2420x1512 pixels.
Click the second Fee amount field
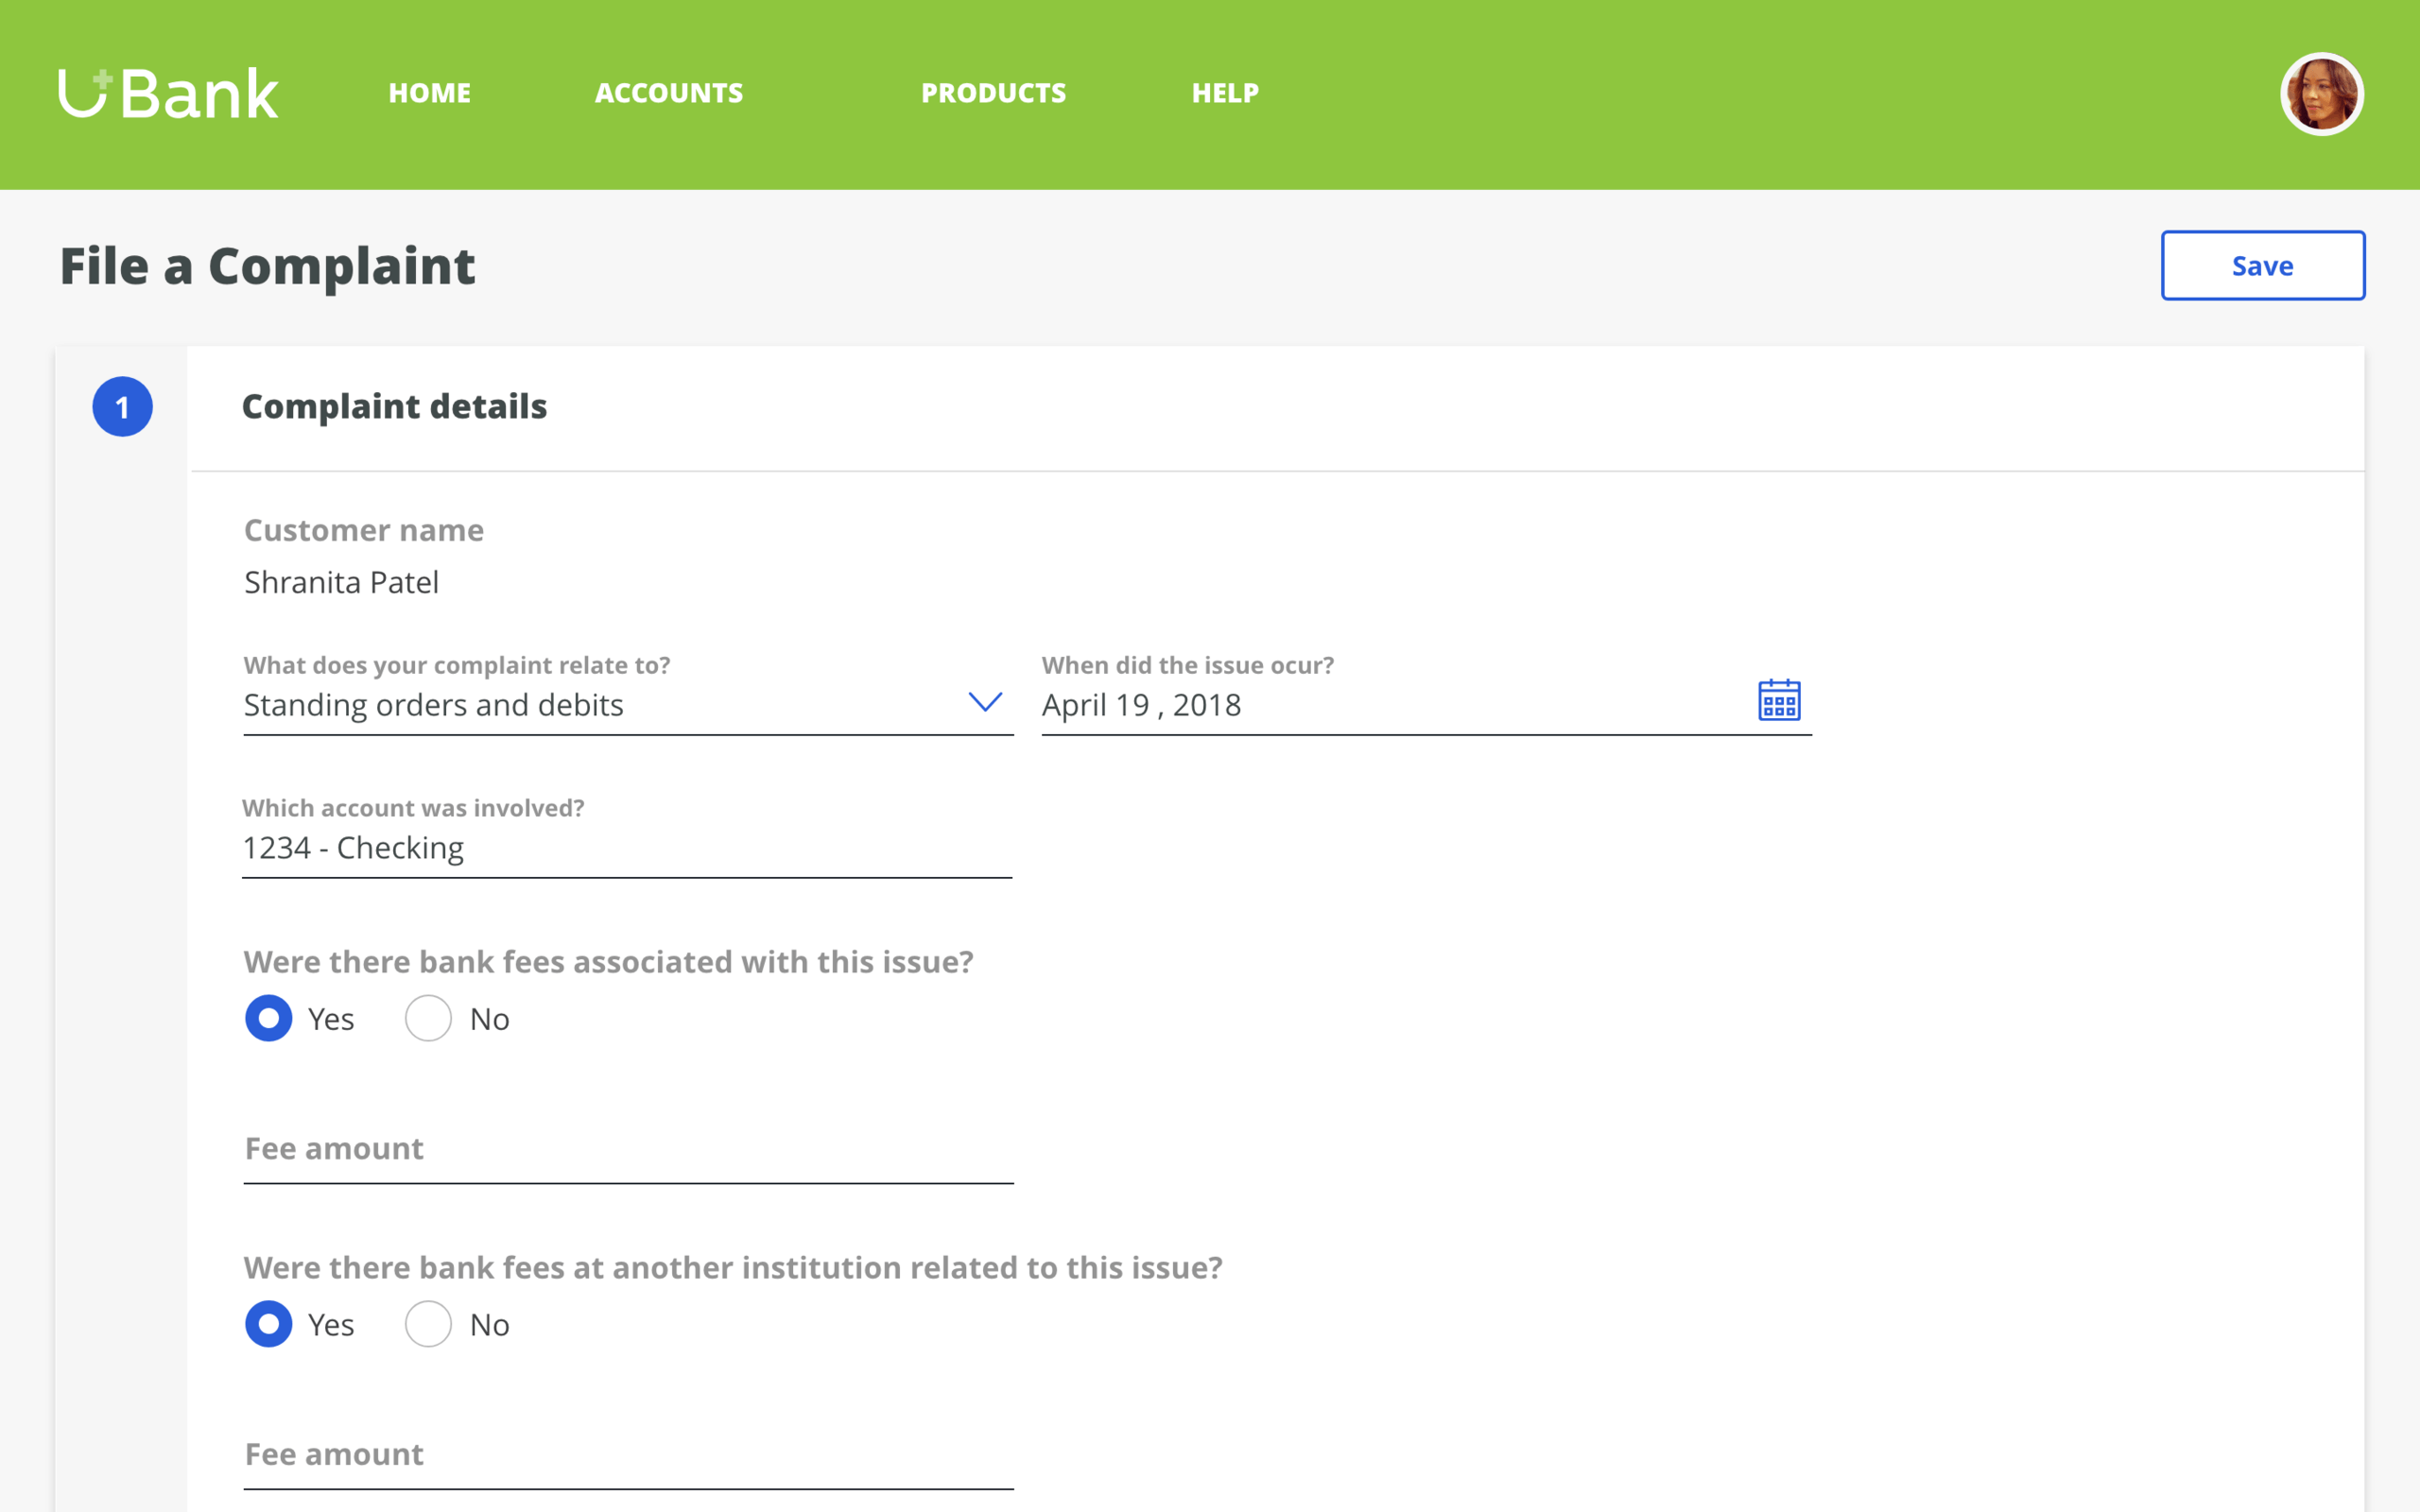(x=627, y=1456)
